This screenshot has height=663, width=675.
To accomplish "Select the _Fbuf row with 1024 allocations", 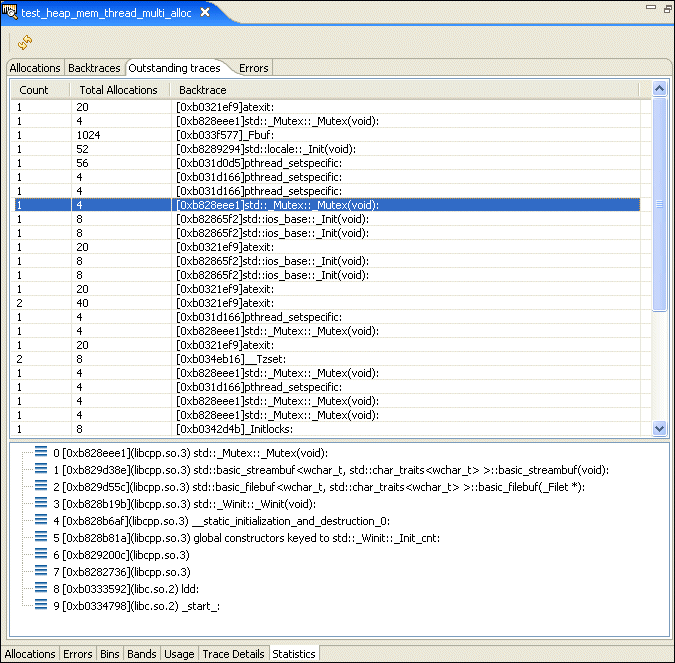I will point(208,135).
